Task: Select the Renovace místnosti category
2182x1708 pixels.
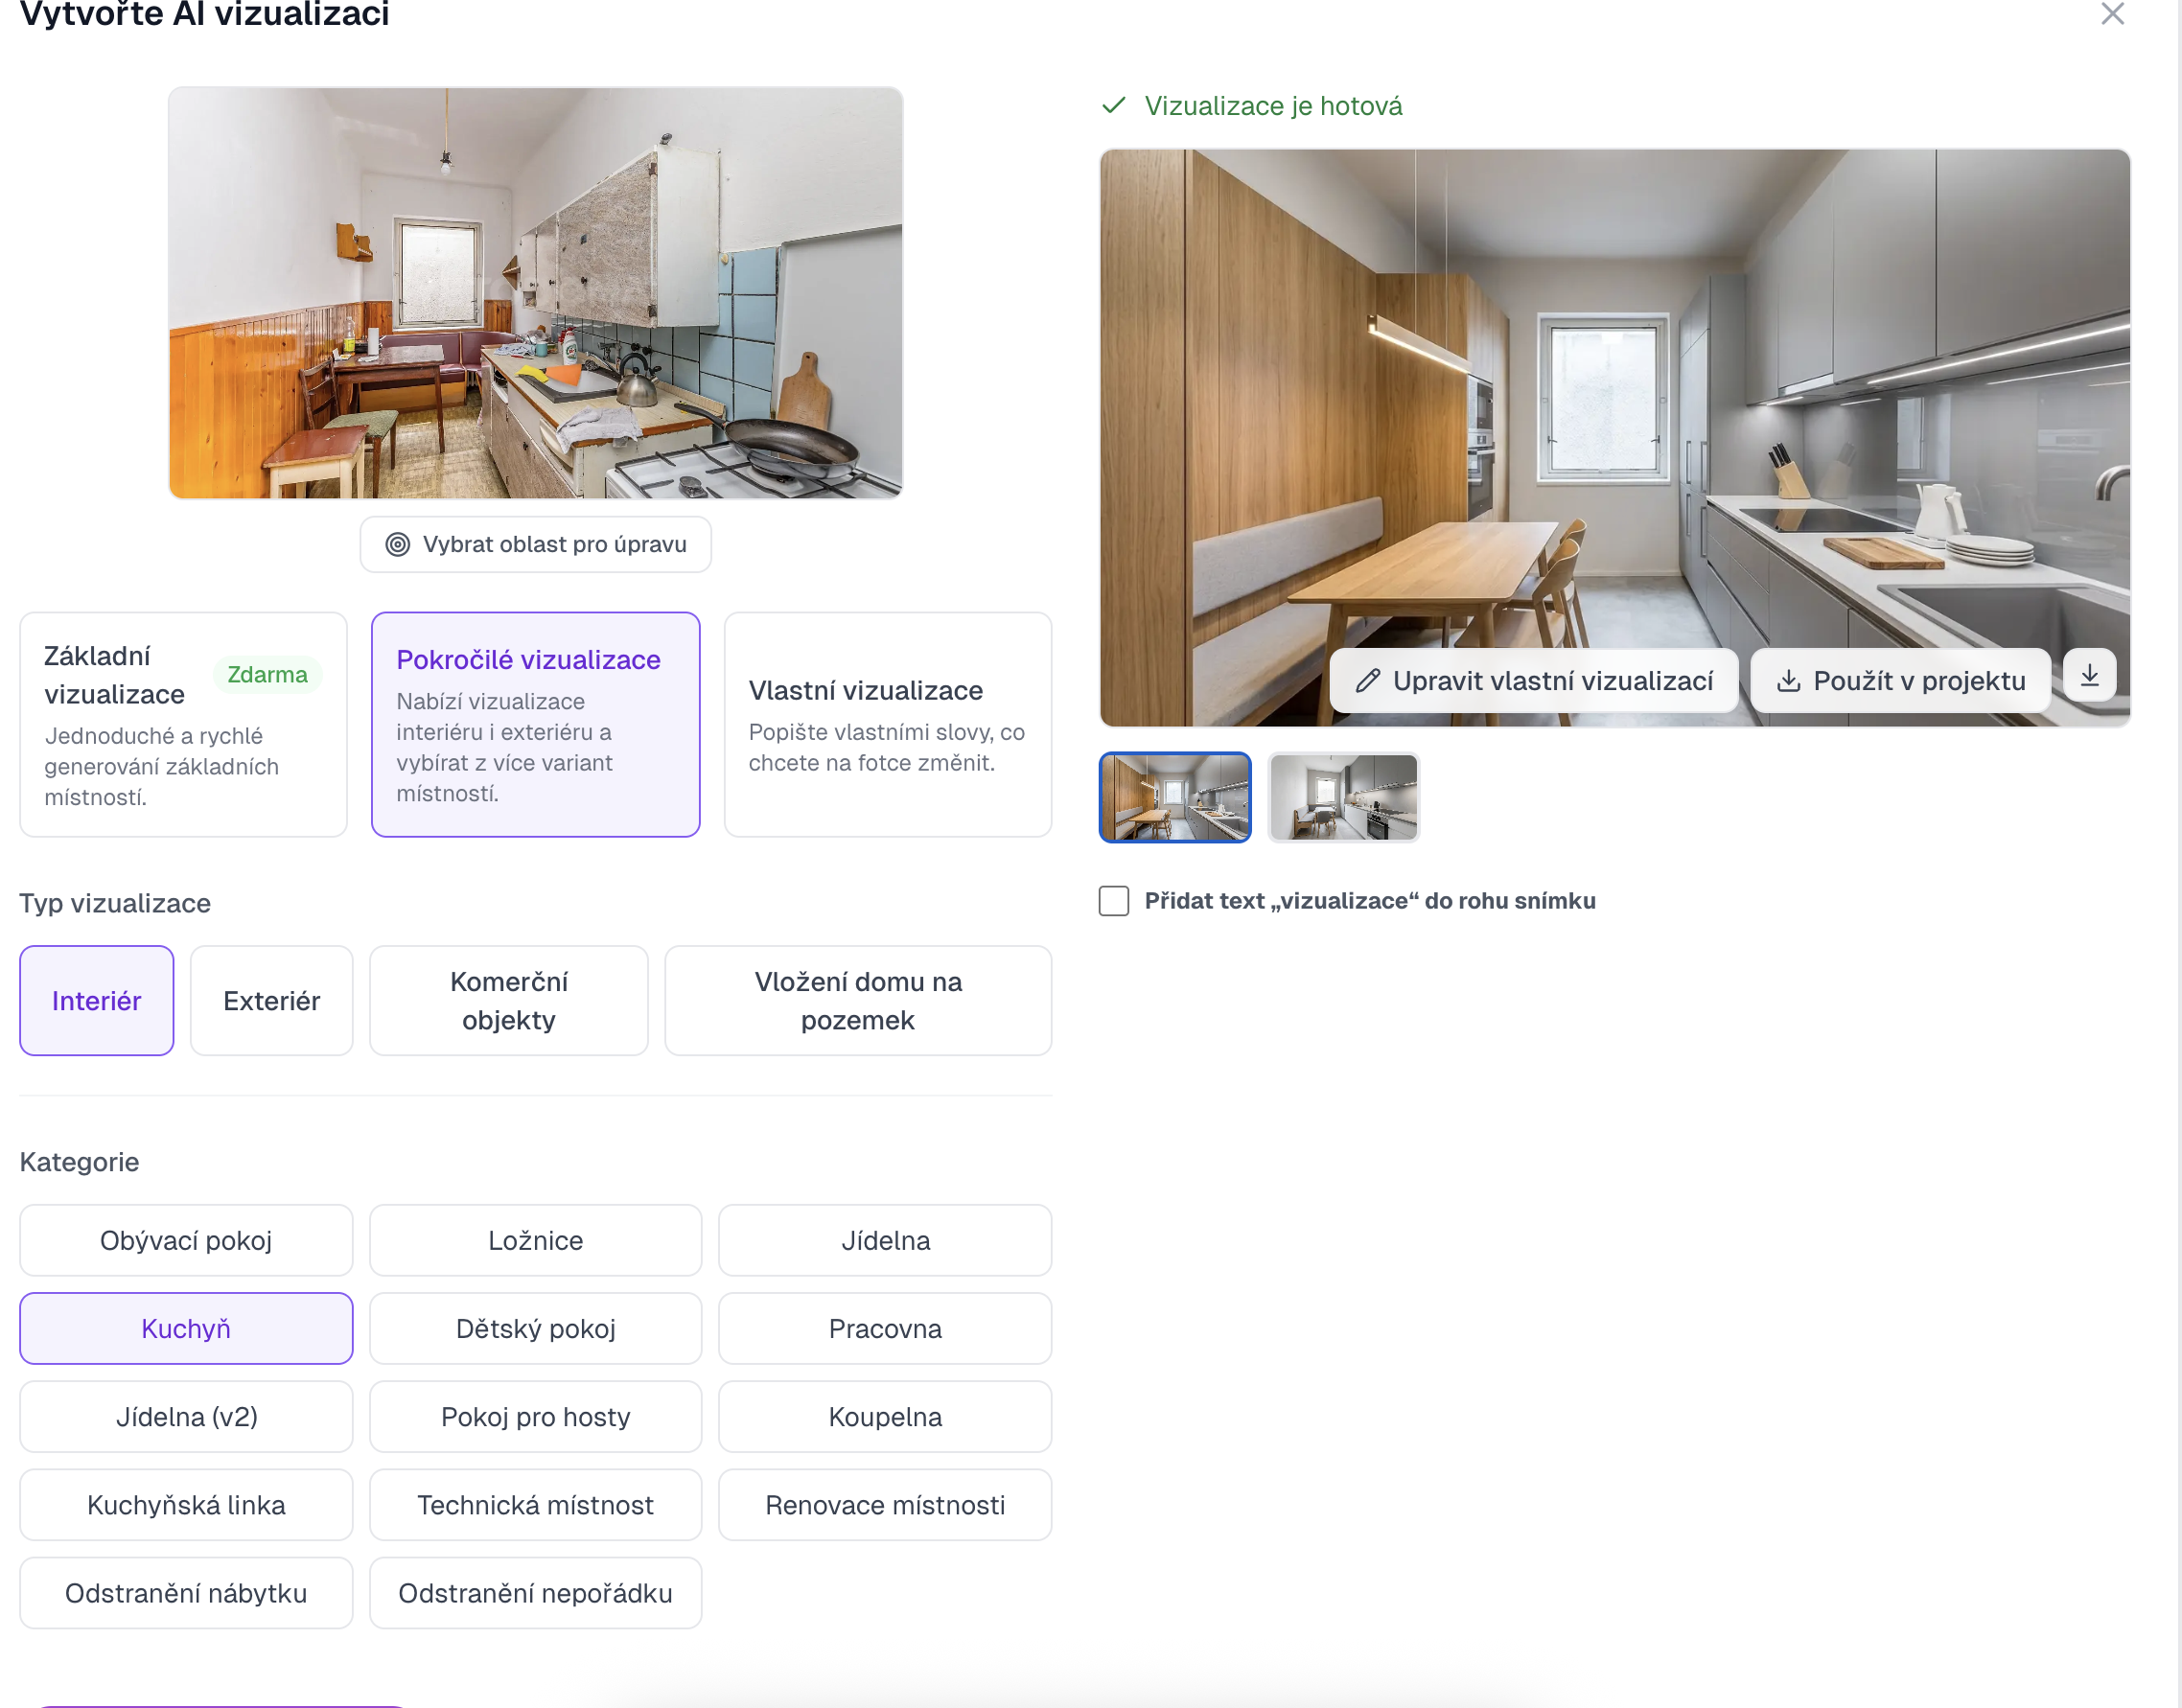Action: tap(884, 1504)
